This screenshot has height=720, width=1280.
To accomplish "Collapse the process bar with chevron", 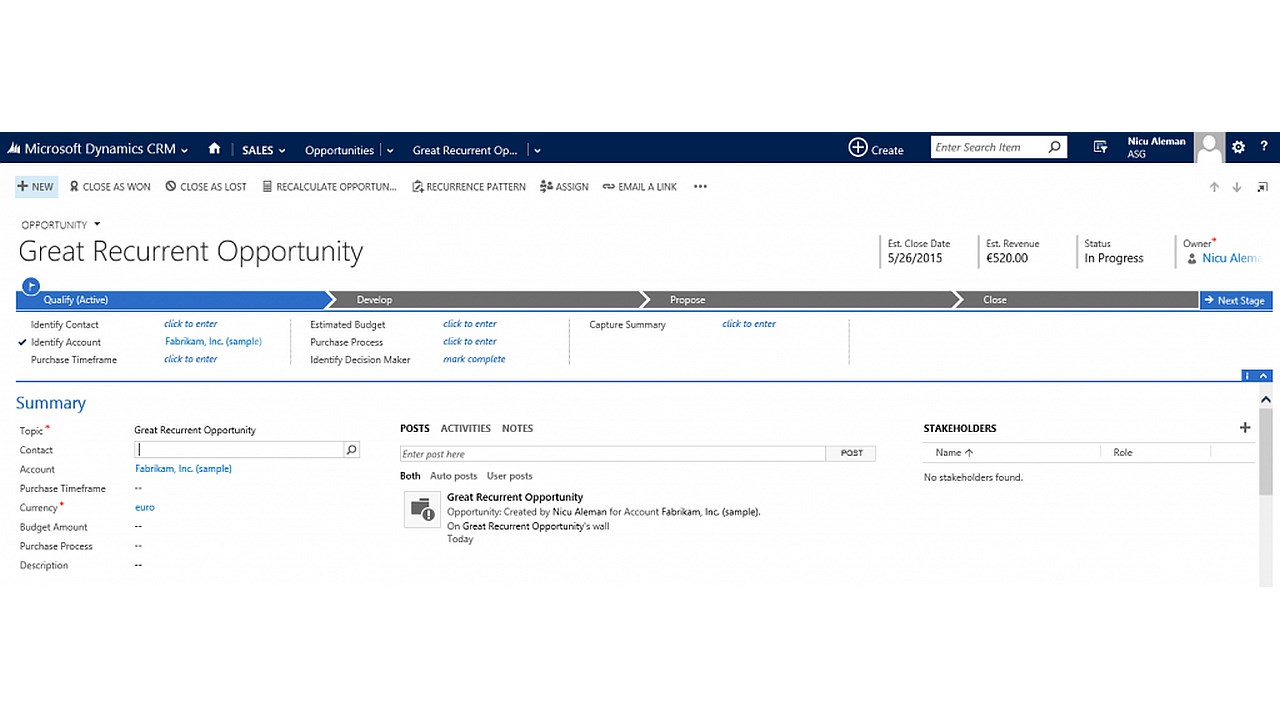I will point(1265,376).
